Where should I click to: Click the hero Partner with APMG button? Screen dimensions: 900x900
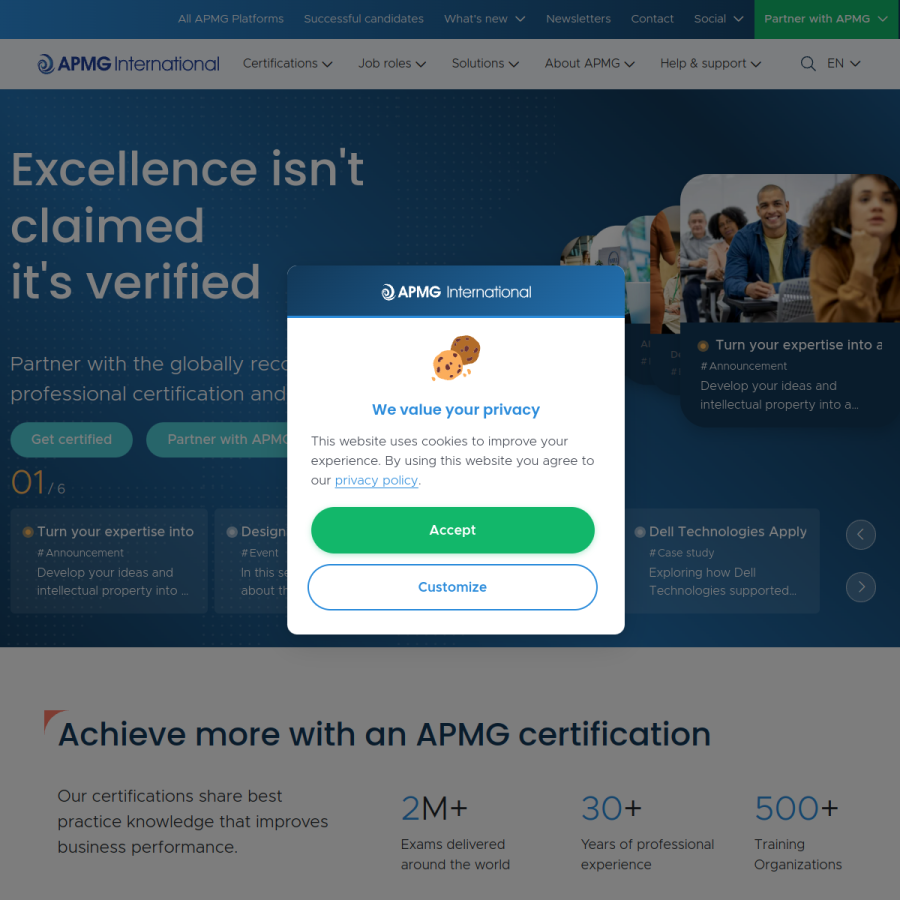pos(217,440)
